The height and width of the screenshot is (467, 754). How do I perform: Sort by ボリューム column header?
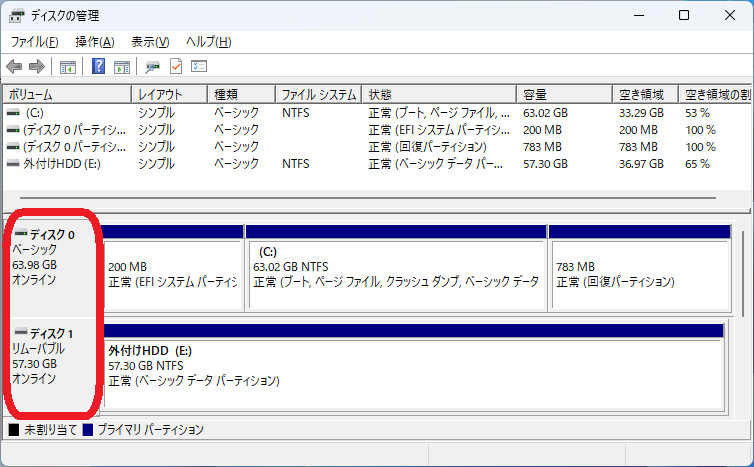[x=67, y=94]
